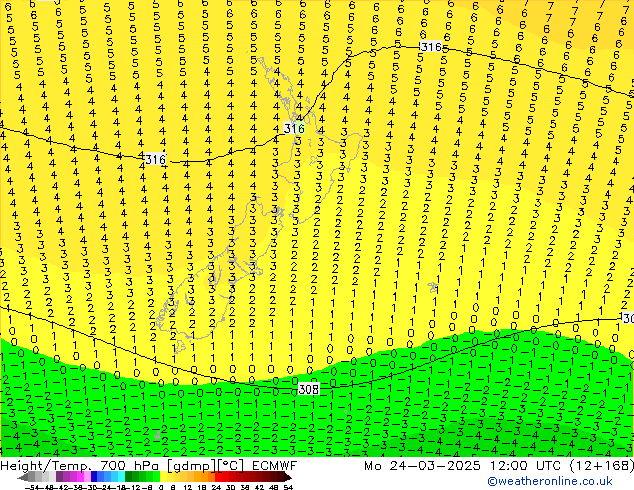Click the 308 contour label
Image resolution: width=634 pixels, height=490 pixels.
point(309,389)
